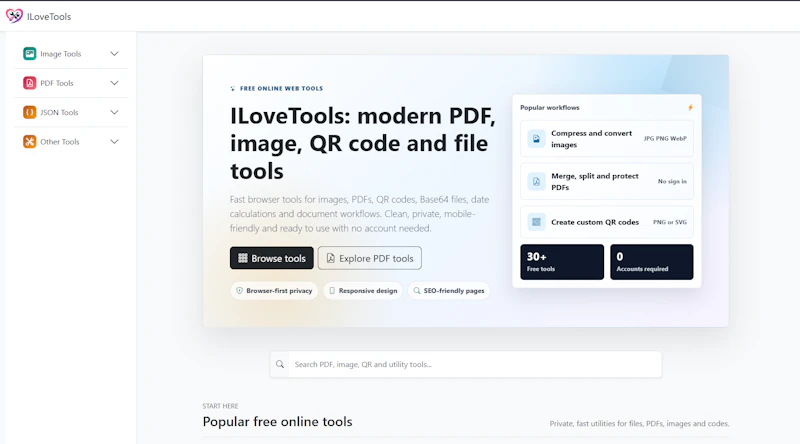Click the image icon beside Compress and convert
Viewport: 800px width, 444px height.
point(536,138)
